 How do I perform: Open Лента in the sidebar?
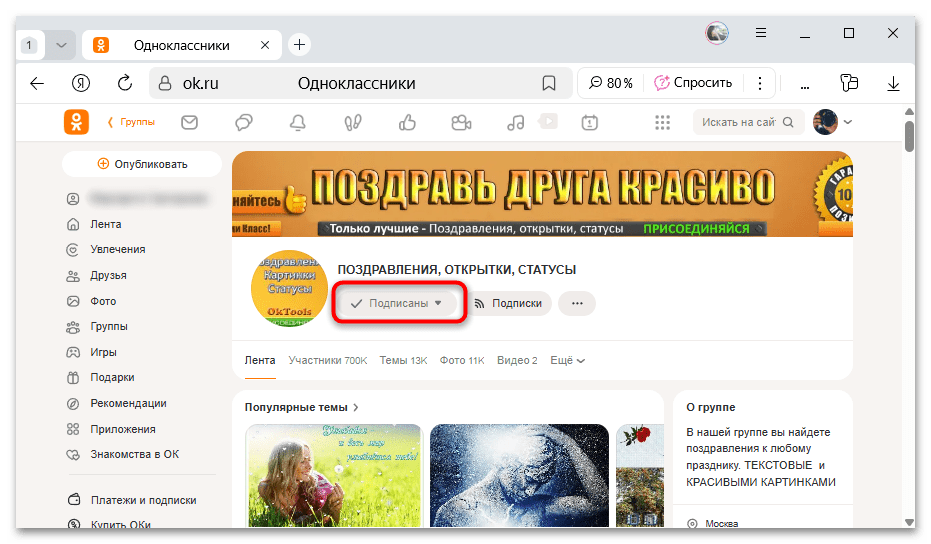(x=106, y=224)
